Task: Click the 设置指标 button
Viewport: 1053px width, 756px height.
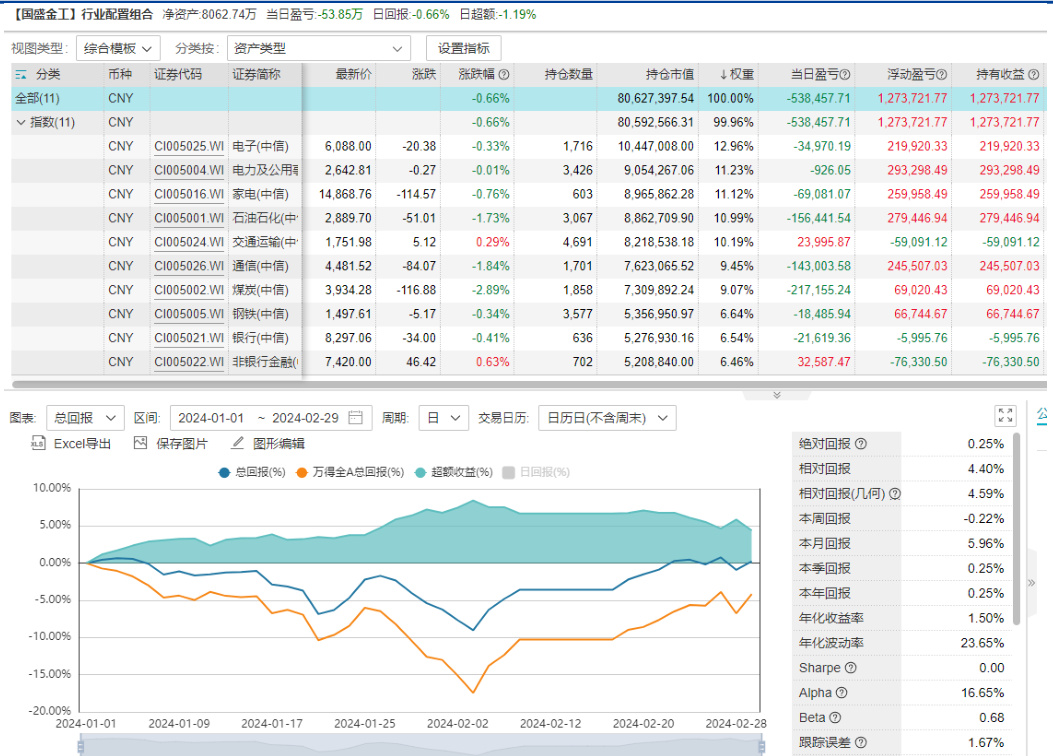Action: (x=463, y=48)
